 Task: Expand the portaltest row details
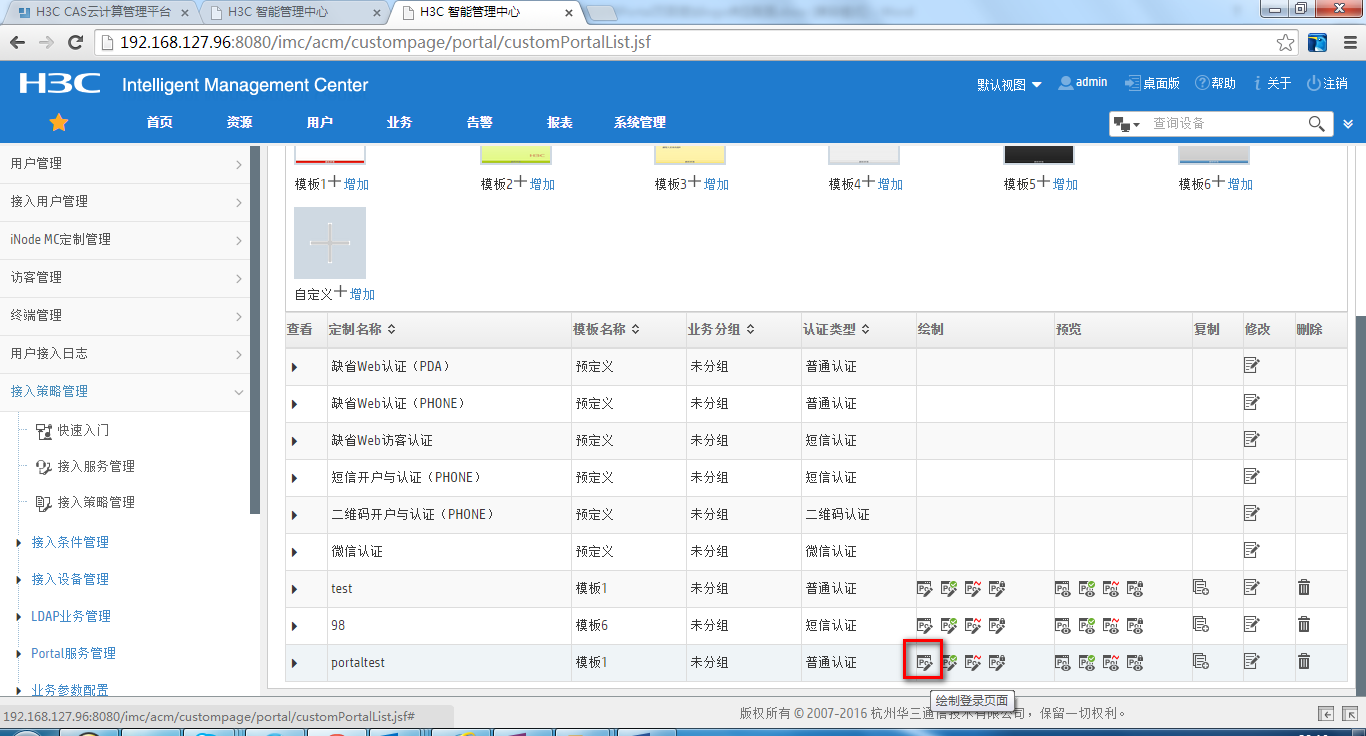pos(294,663)
